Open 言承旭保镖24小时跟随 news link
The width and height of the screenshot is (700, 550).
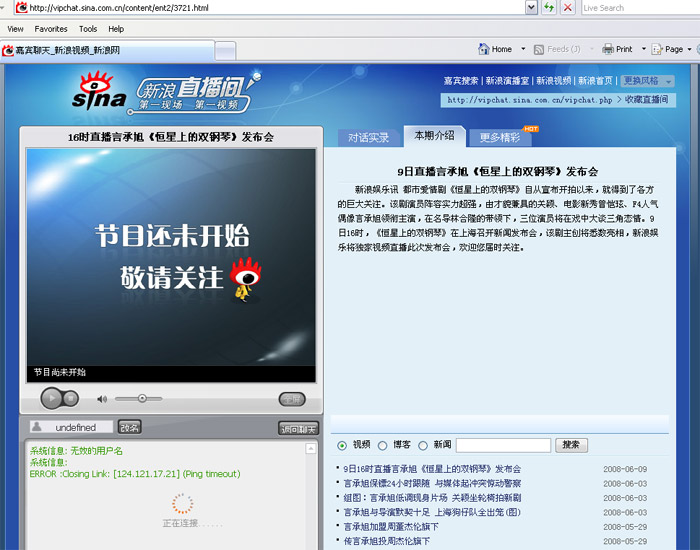click(432, 483)
